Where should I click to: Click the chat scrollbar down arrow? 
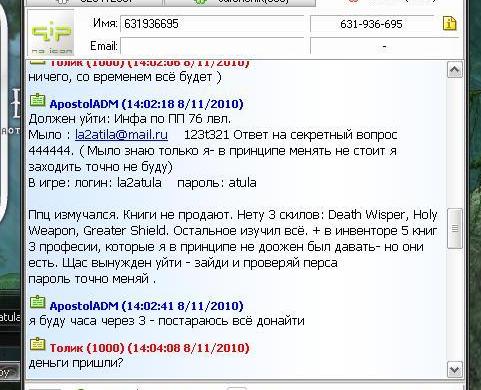[455, 370]
